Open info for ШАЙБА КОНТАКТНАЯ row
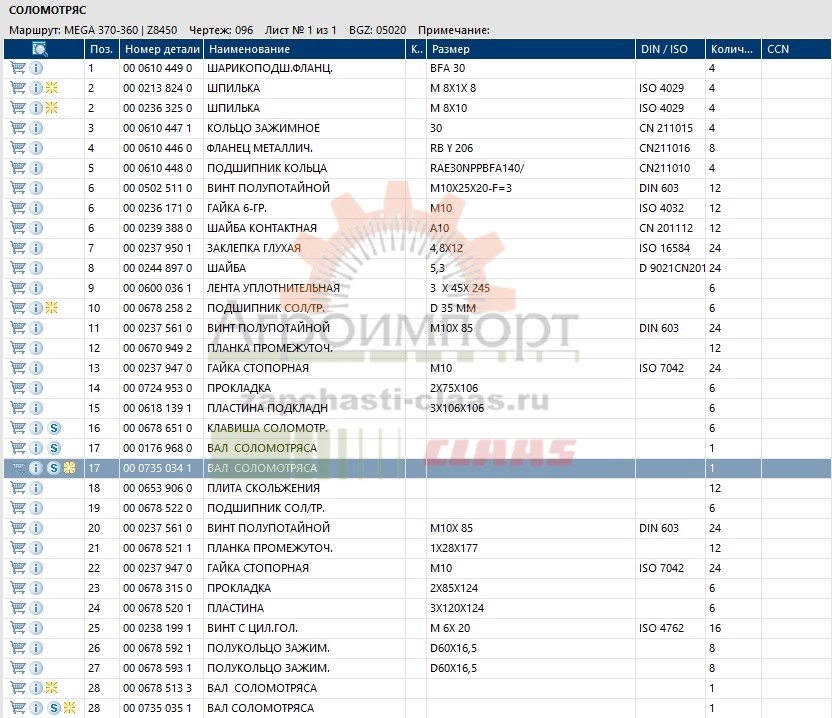Image resolution: width=832 pixels, height=718 pixels. pos(36,228)
